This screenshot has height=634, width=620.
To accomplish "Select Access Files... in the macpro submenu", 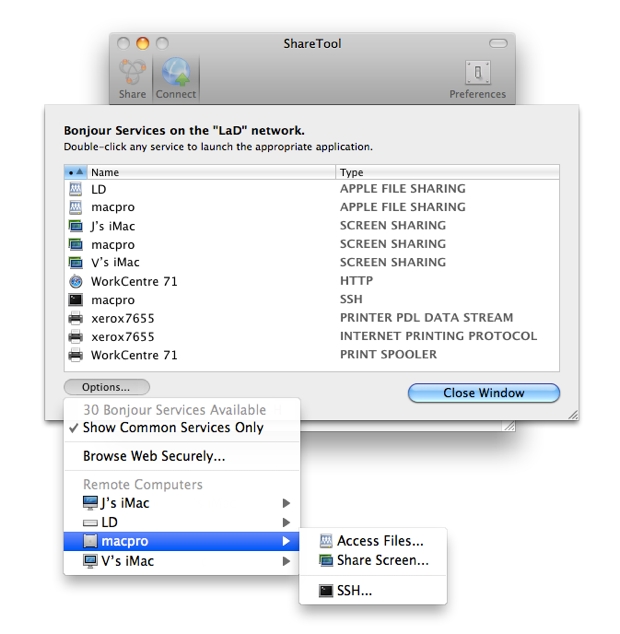I will point(373,541).
